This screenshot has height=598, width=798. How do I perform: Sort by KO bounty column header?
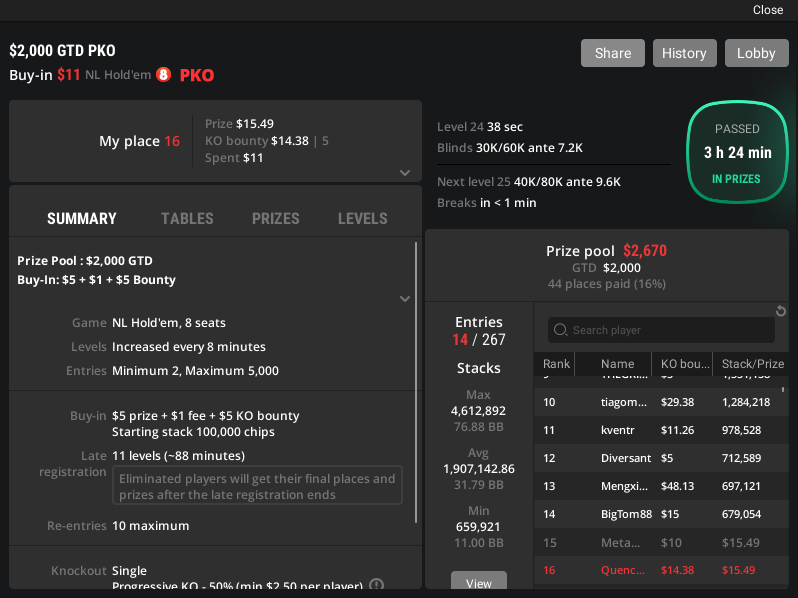pos(685,363)
